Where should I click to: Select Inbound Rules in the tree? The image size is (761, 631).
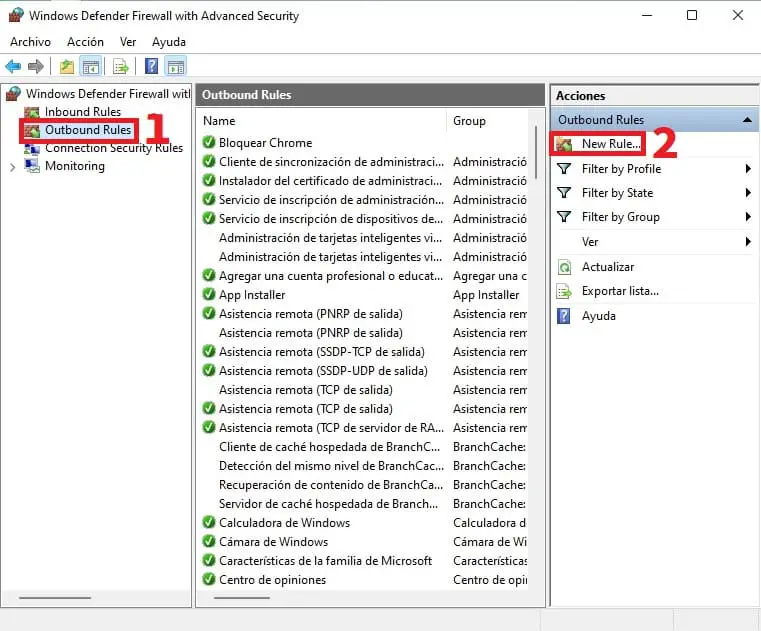[x=83, y=112]
